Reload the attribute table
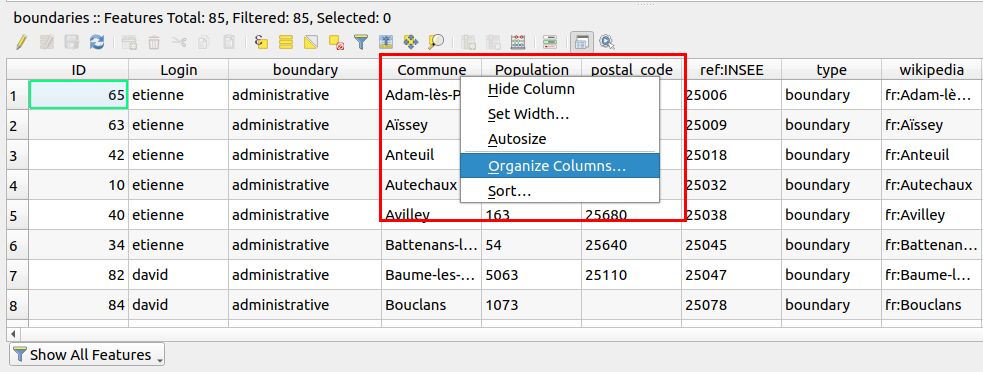Image resolution: width=983 pixels, height=372 pixels. [x=97, y=42]
